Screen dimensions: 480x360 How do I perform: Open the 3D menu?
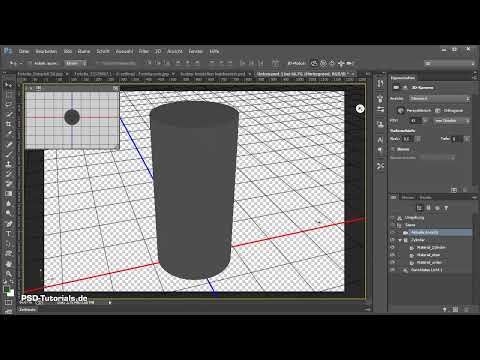(x=158, y=51)
